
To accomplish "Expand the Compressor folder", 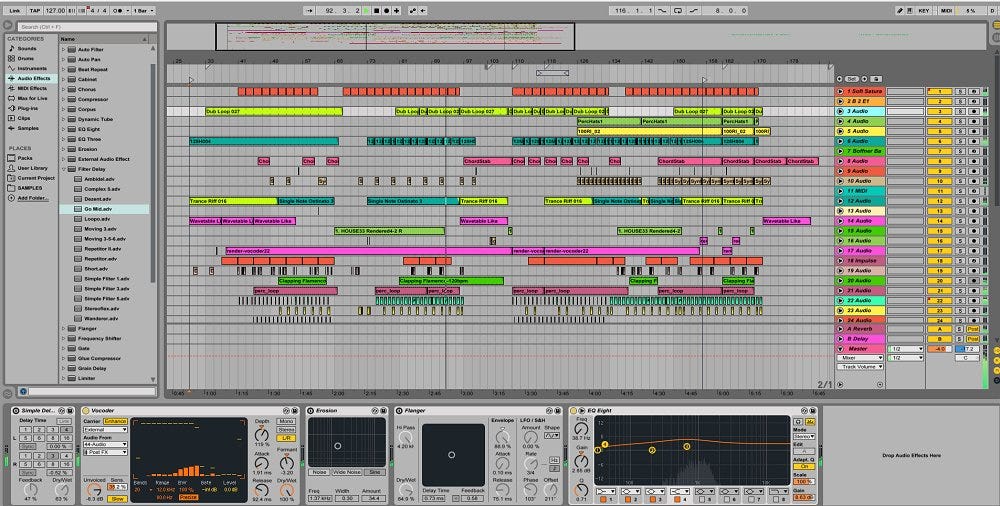I will [63, 99].
